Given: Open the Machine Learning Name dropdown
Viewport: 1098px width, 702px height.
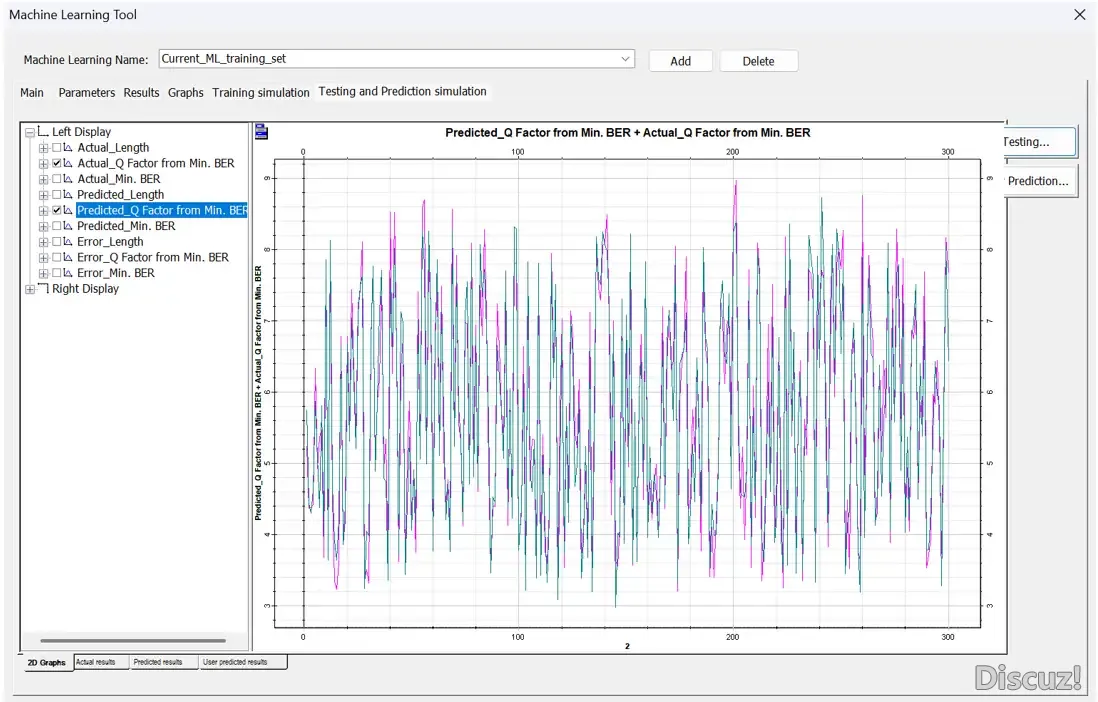Looking at the screenshot, I should (x=625, y=59).
